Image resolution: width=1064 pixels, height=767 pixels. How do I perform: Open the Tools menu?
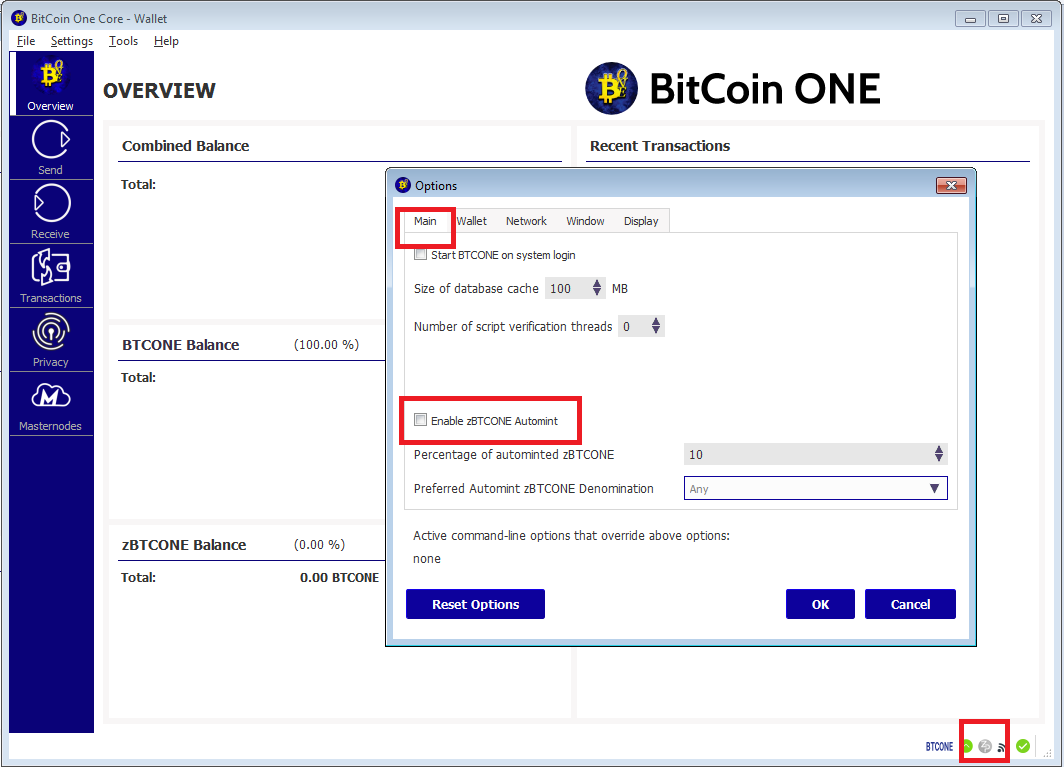(124, 41)
